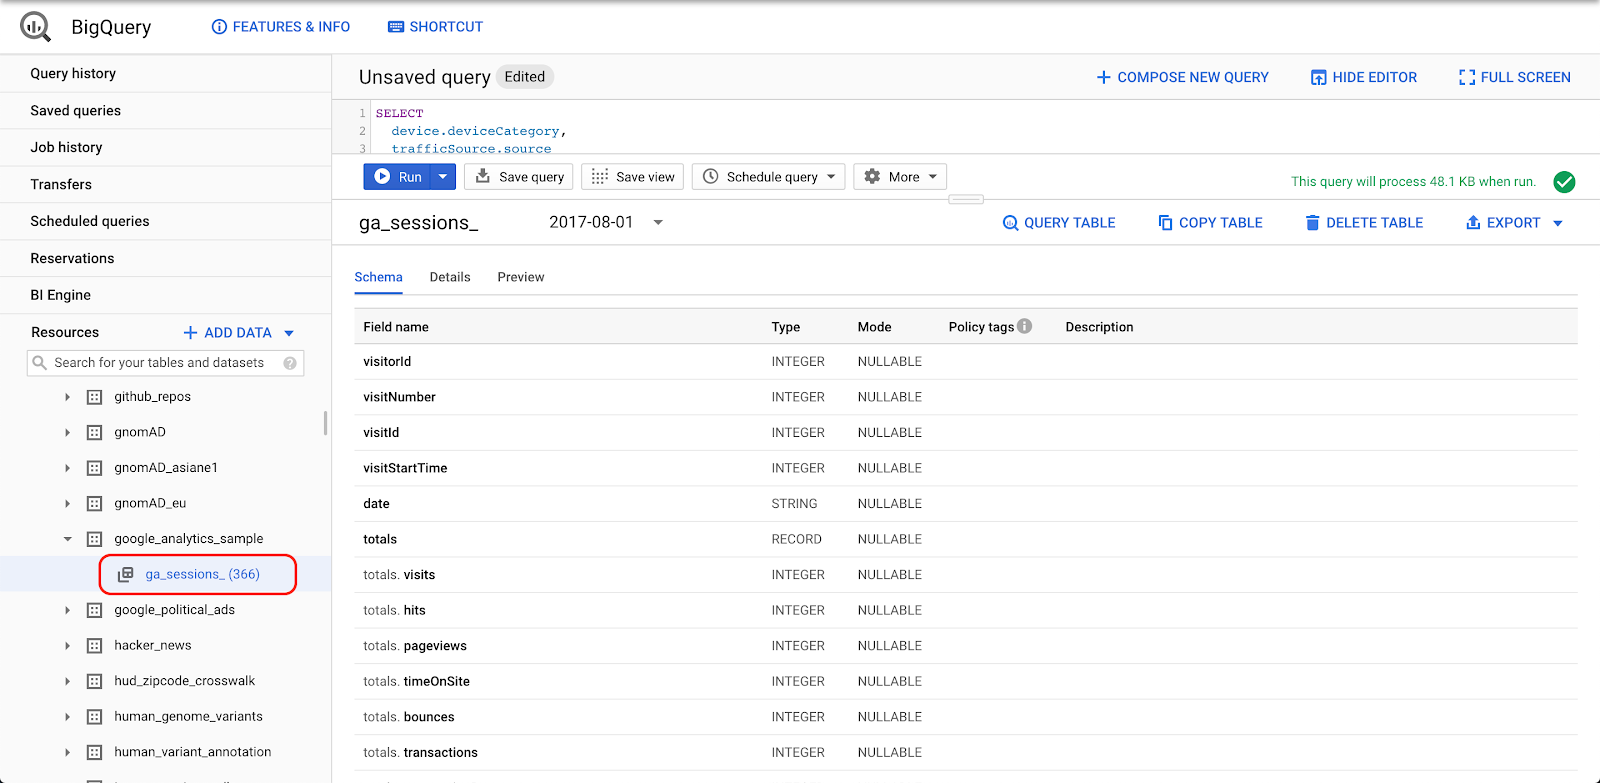This screenshot has width=1600, height=783.
Task: Click the visitorId field name
Action: tap(387, 361)
